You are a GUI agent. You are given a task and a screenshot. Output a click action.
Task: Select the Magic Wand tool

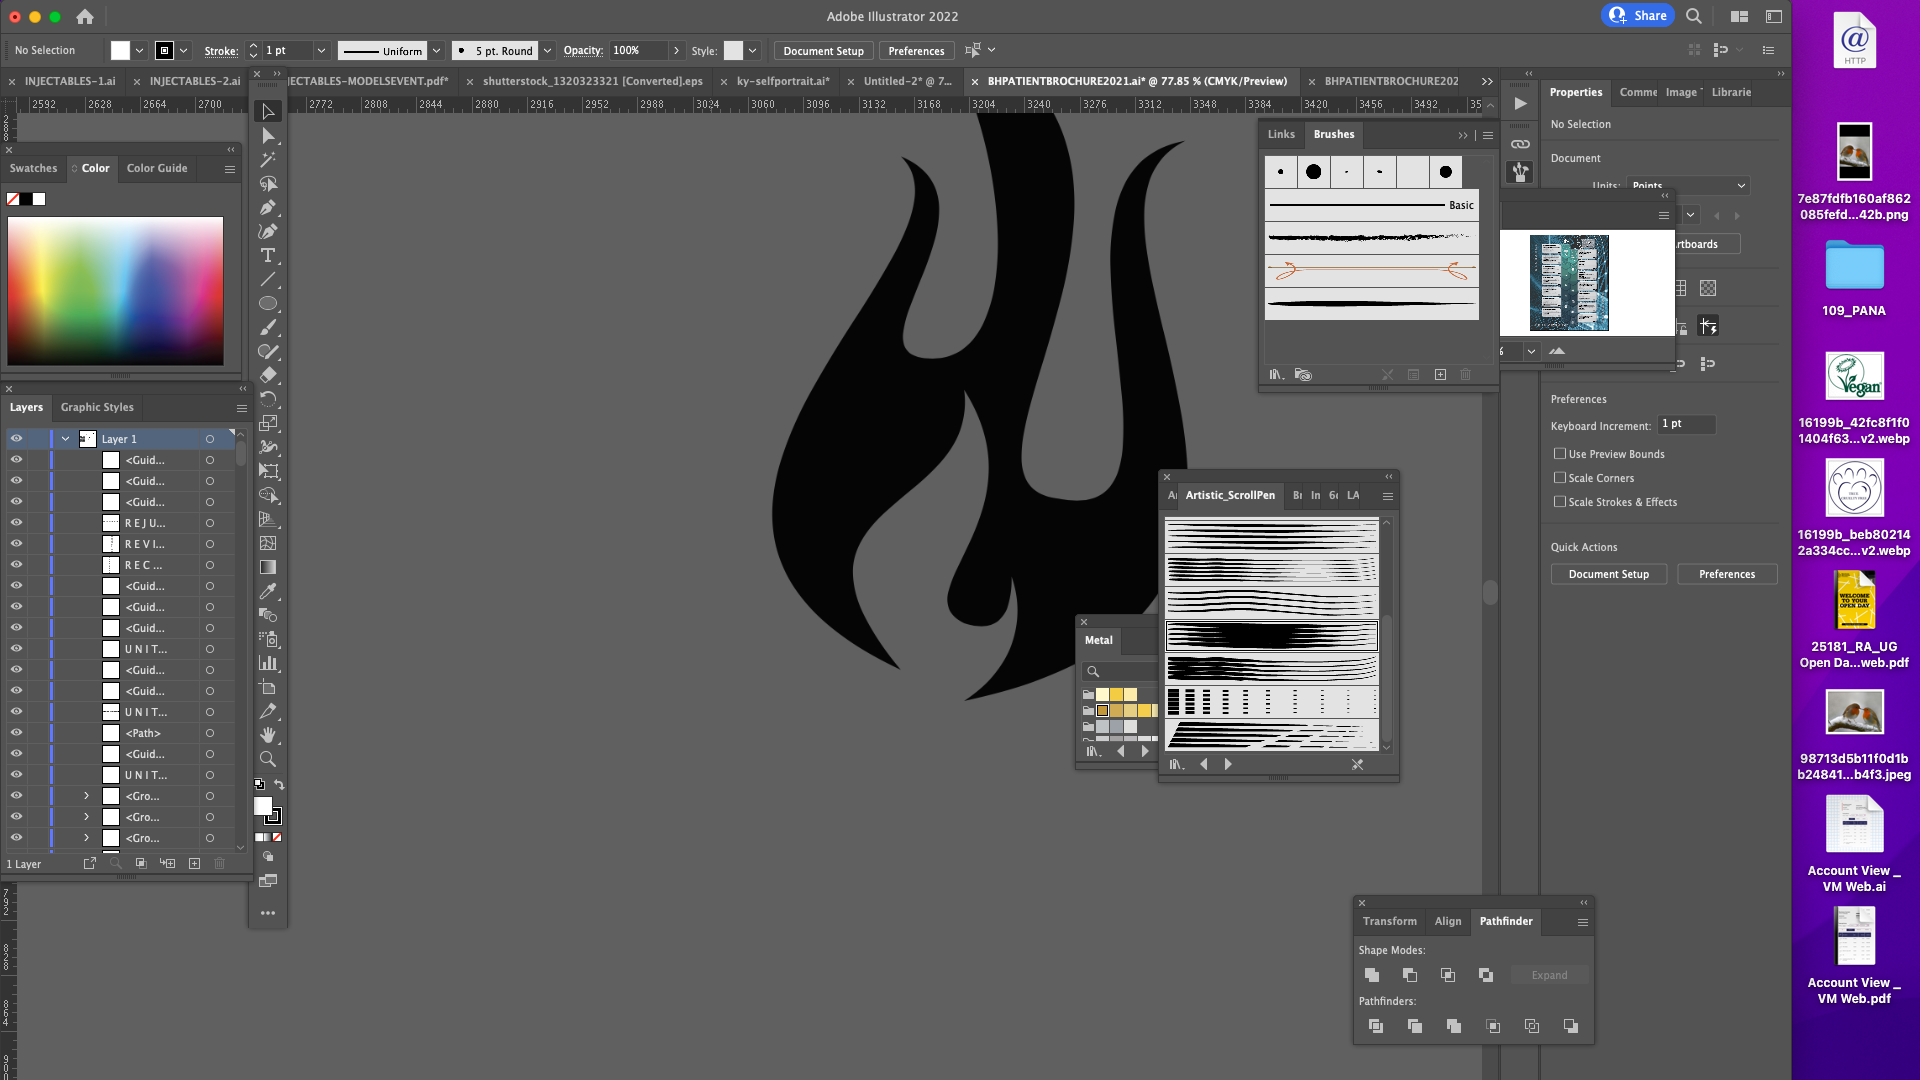tap(268, 160)
